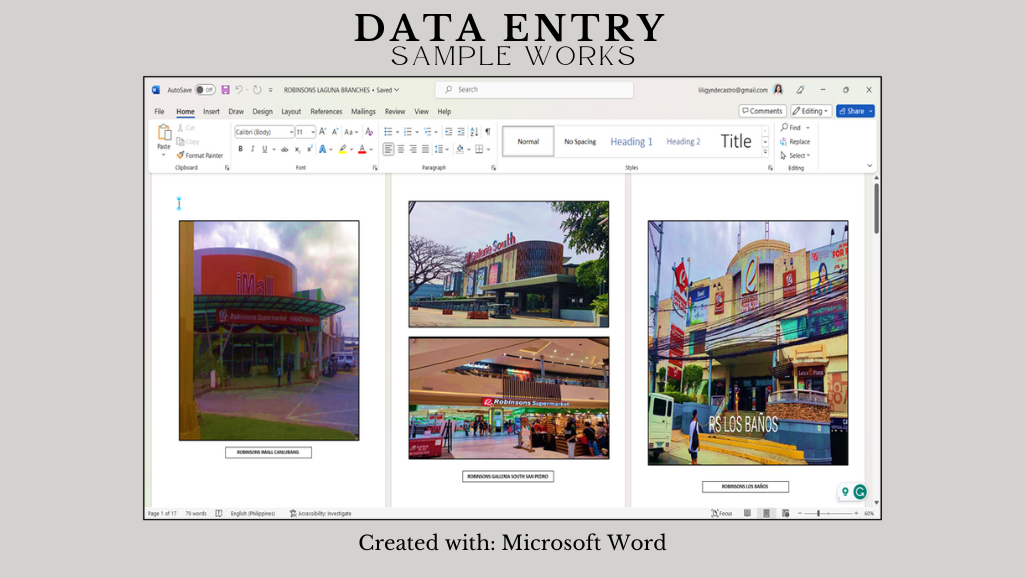The width and height of the screenshot is (1025, 578).
Task: Apply red font color
Action: 362,150
